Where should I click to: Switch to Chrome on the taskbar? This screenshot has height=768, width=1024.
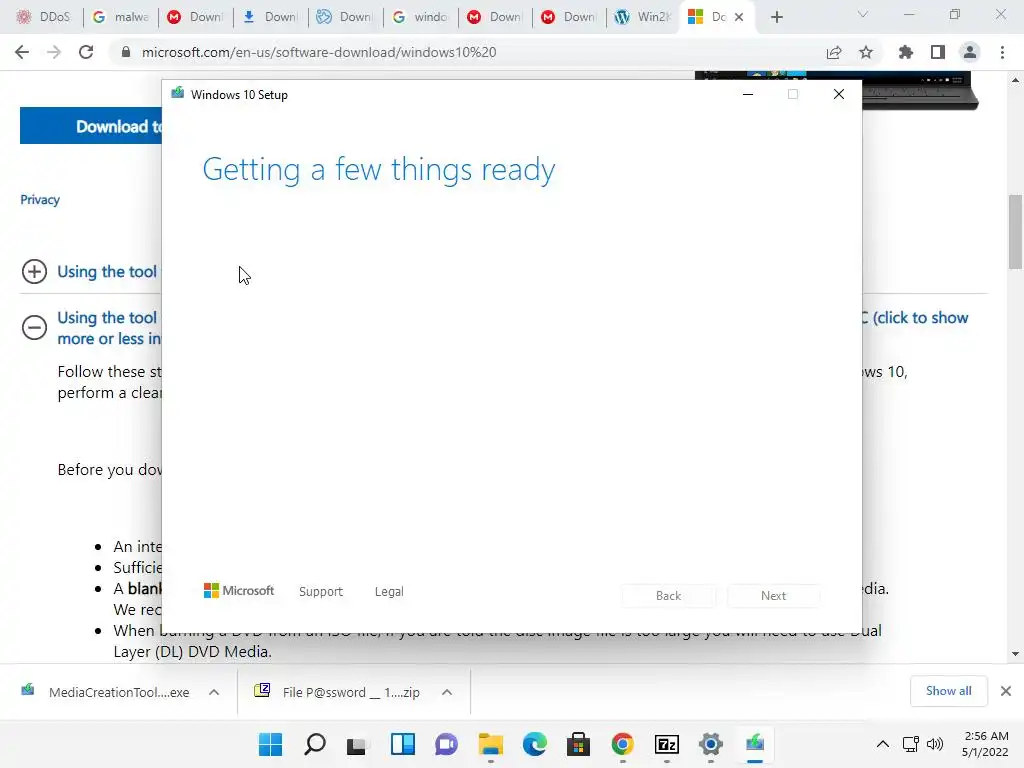pos(622,744)
